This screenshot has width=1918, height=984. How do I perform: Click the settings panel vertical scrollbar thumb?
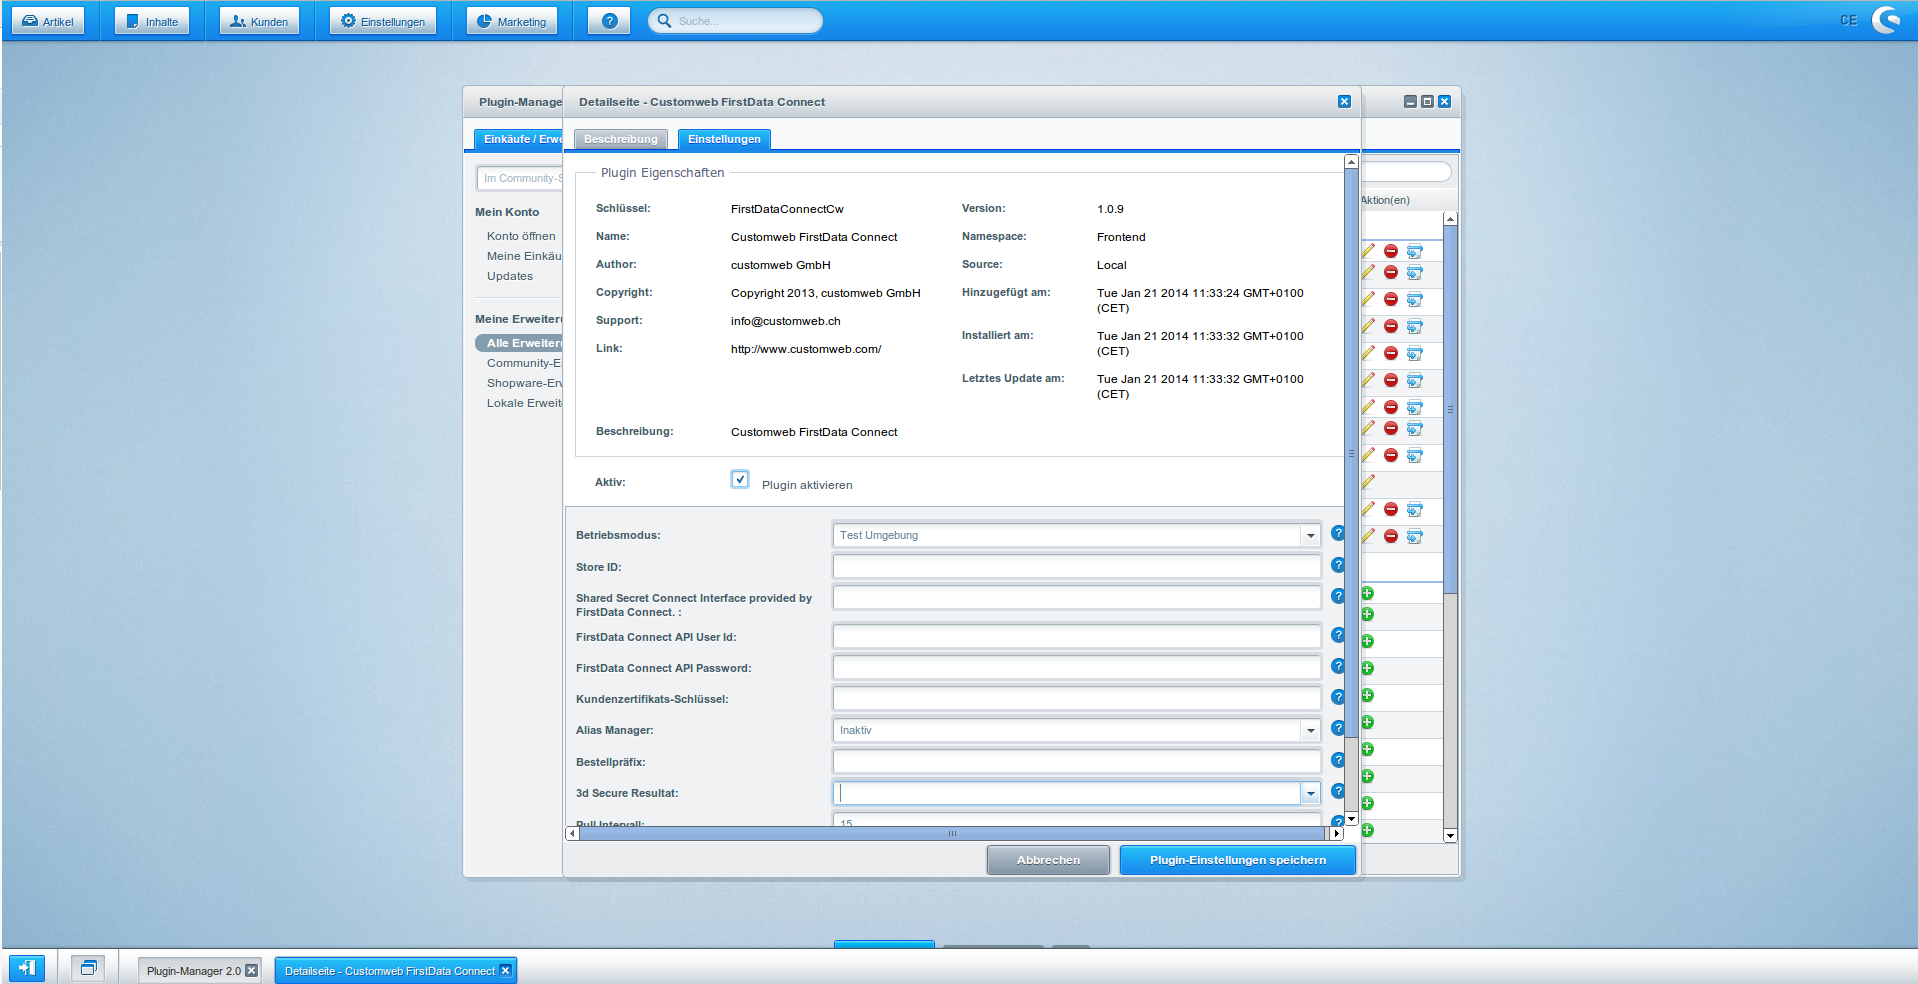1351,454
